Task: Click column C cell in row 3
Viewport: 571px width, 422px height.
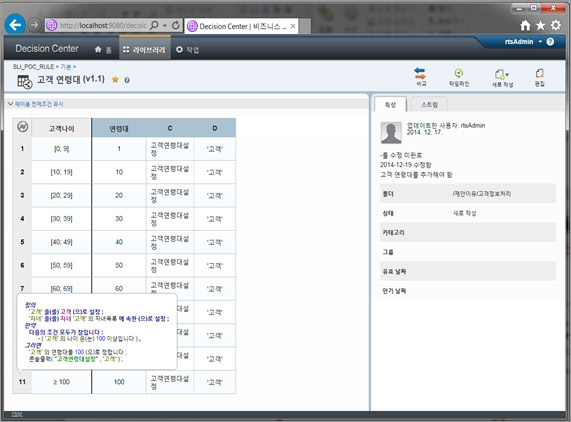Action: click(x=170, y=196)
